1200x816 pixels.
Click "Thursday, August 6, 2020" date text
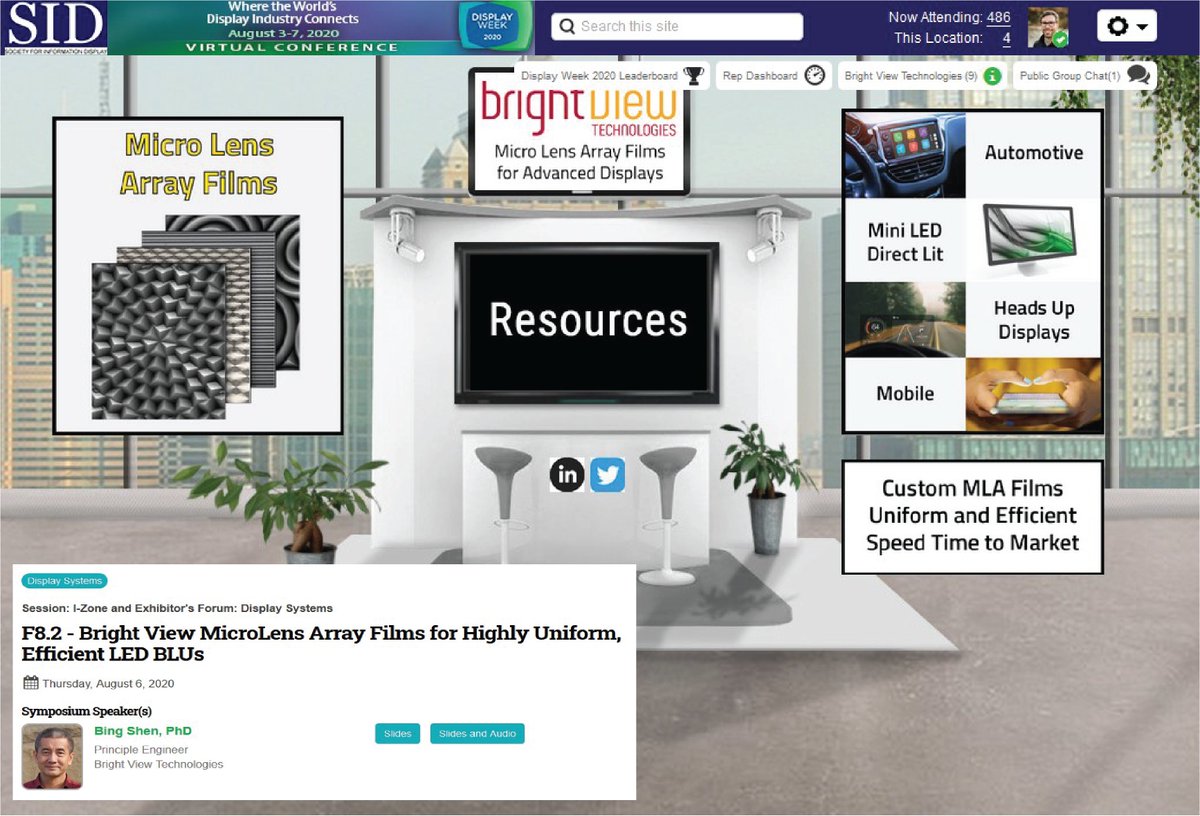pos(108,684)
